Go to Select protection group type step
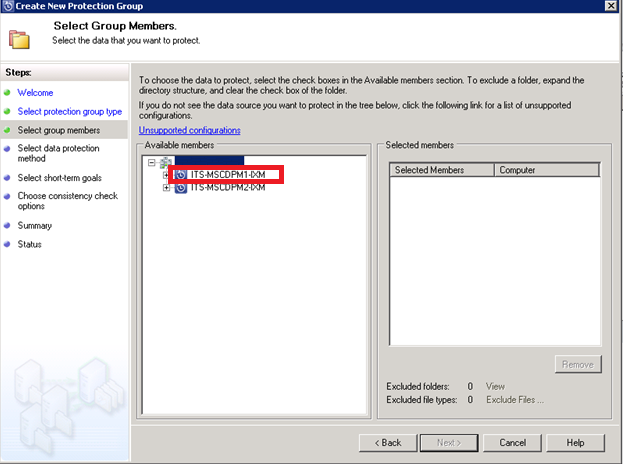 point(70,112)
